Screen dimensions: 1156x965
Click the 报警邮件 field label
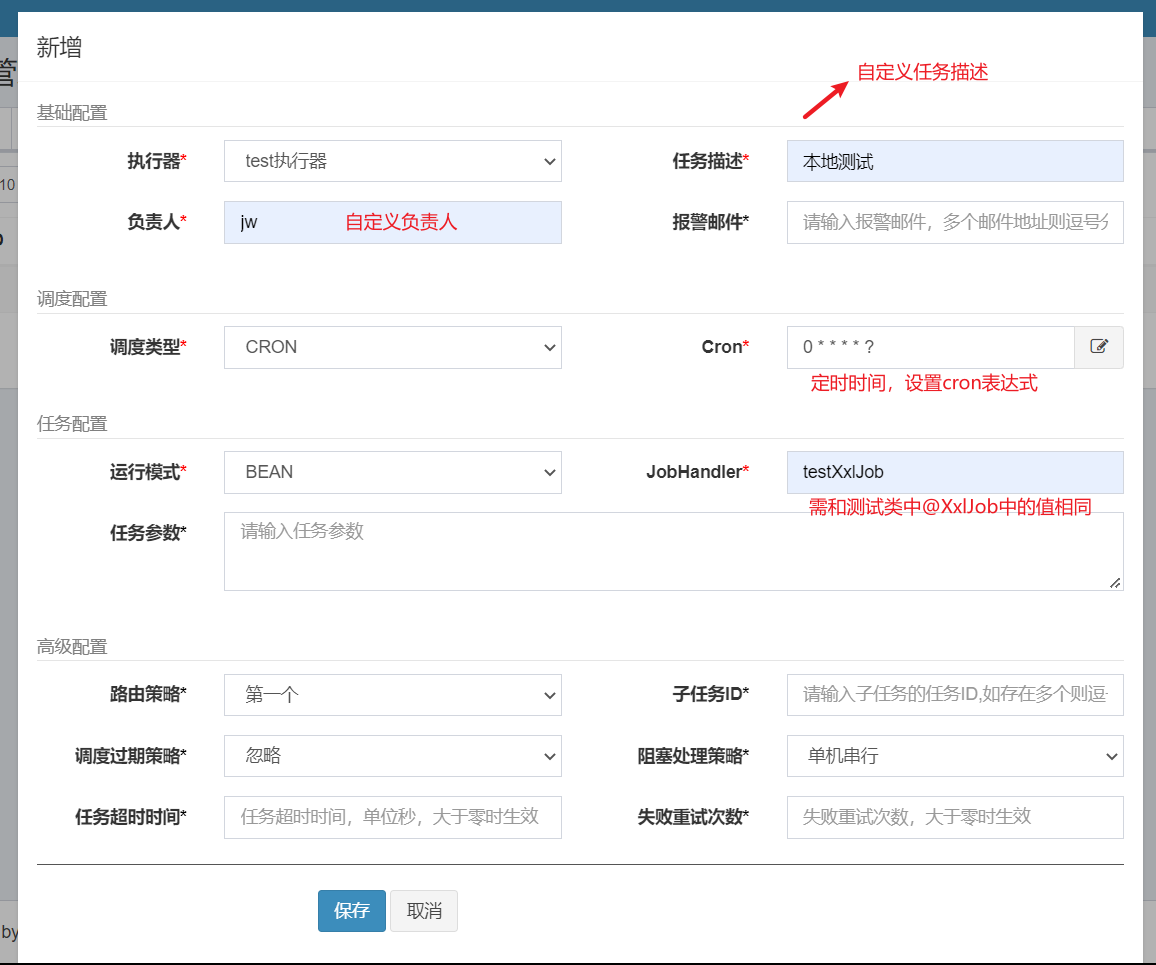[x=711, y=222]
